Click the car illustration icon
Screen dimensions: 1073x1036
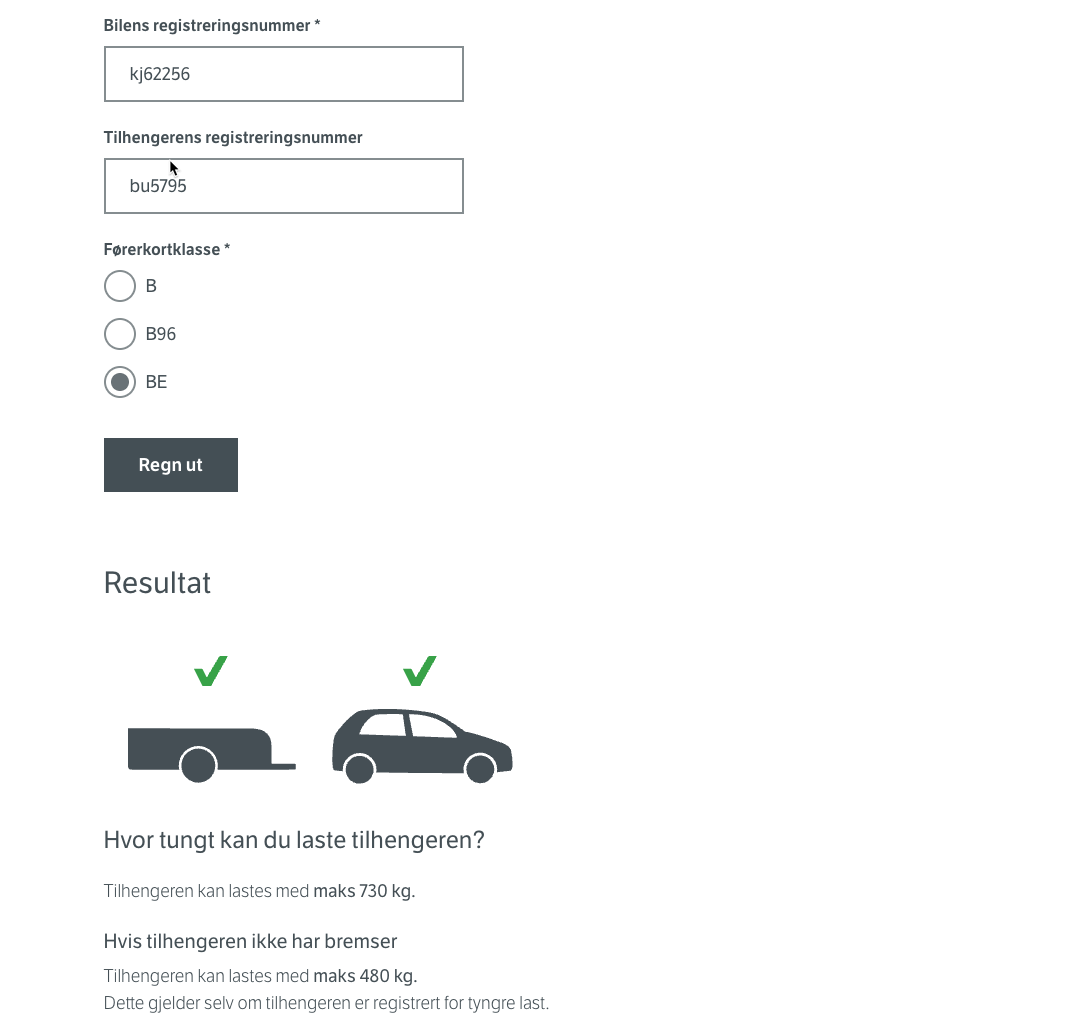(x=422, y=746)
